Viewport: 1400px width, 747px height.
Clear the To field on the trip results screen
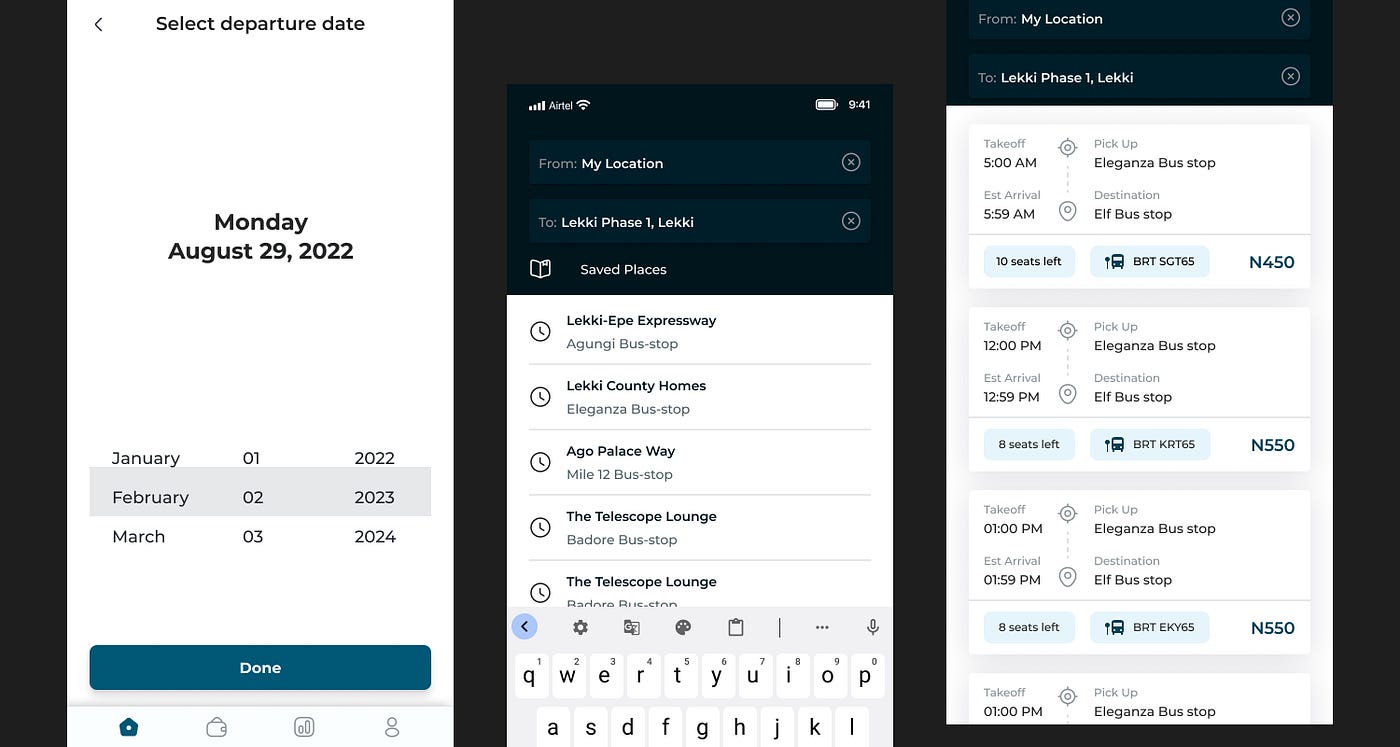coord(1291,76)
